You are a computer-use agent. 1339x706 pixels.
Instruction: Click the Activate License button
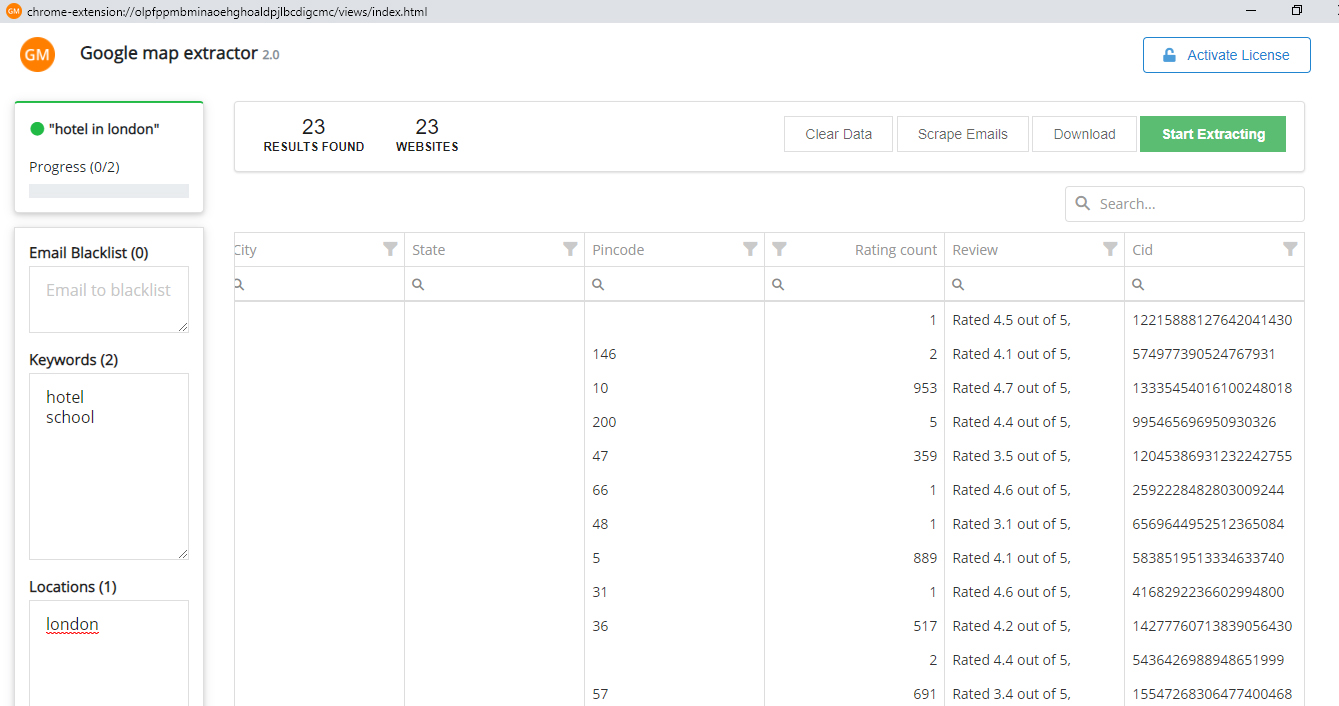(1227, 55)
